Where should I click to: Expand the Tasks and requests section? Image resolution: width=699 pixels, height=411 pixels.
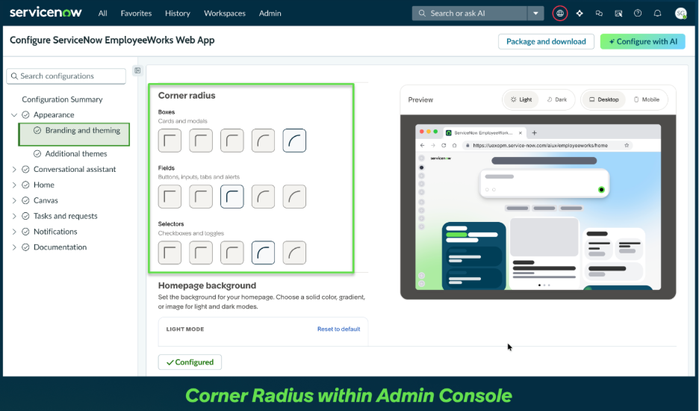pos(14,216)
